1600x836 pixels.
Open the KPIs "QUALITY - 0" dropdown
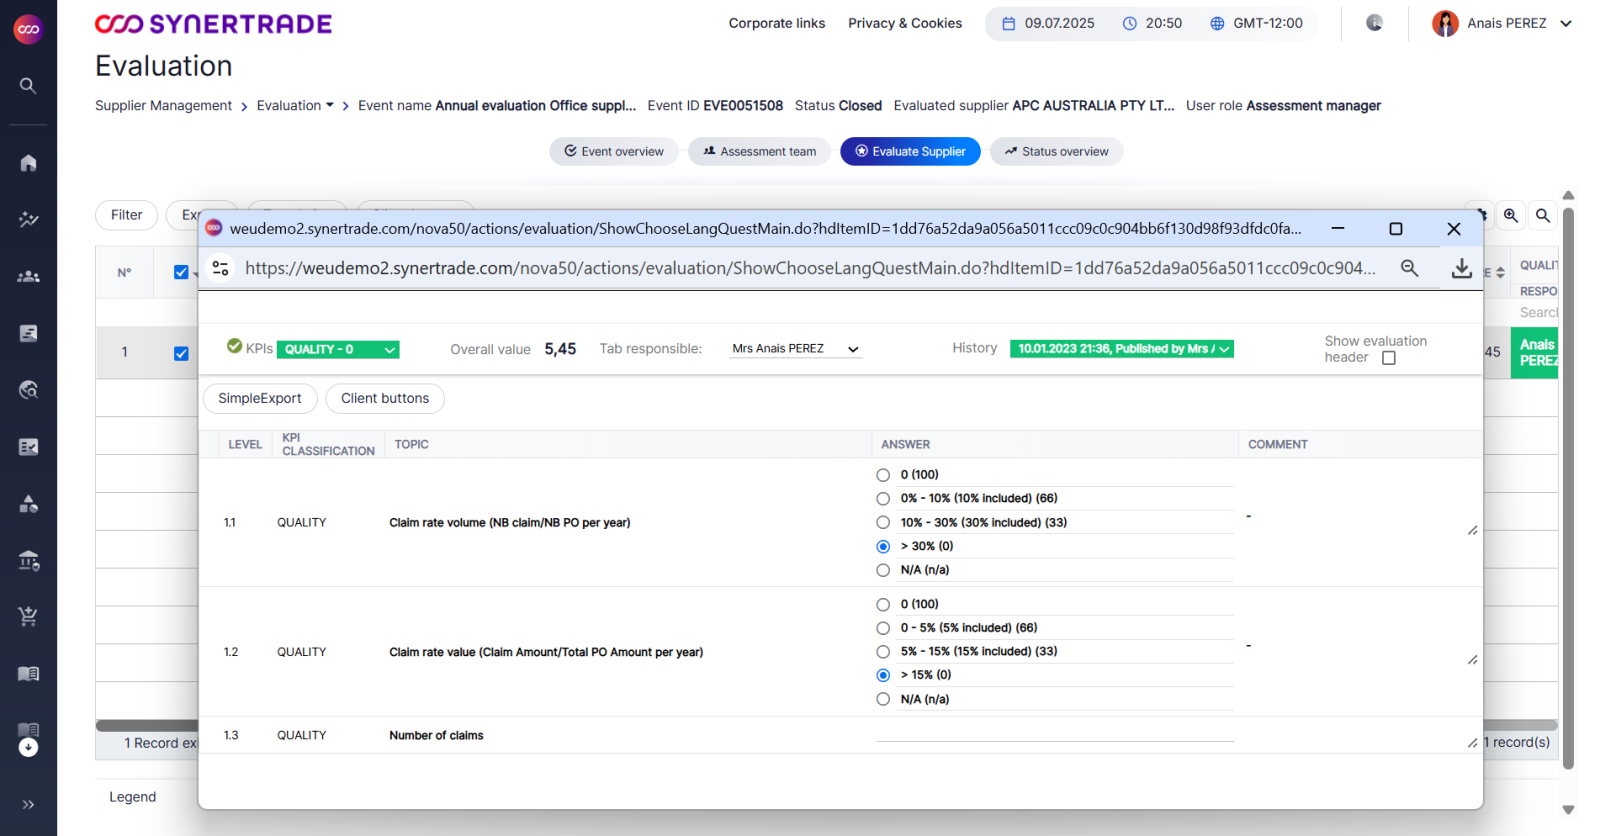338,349
